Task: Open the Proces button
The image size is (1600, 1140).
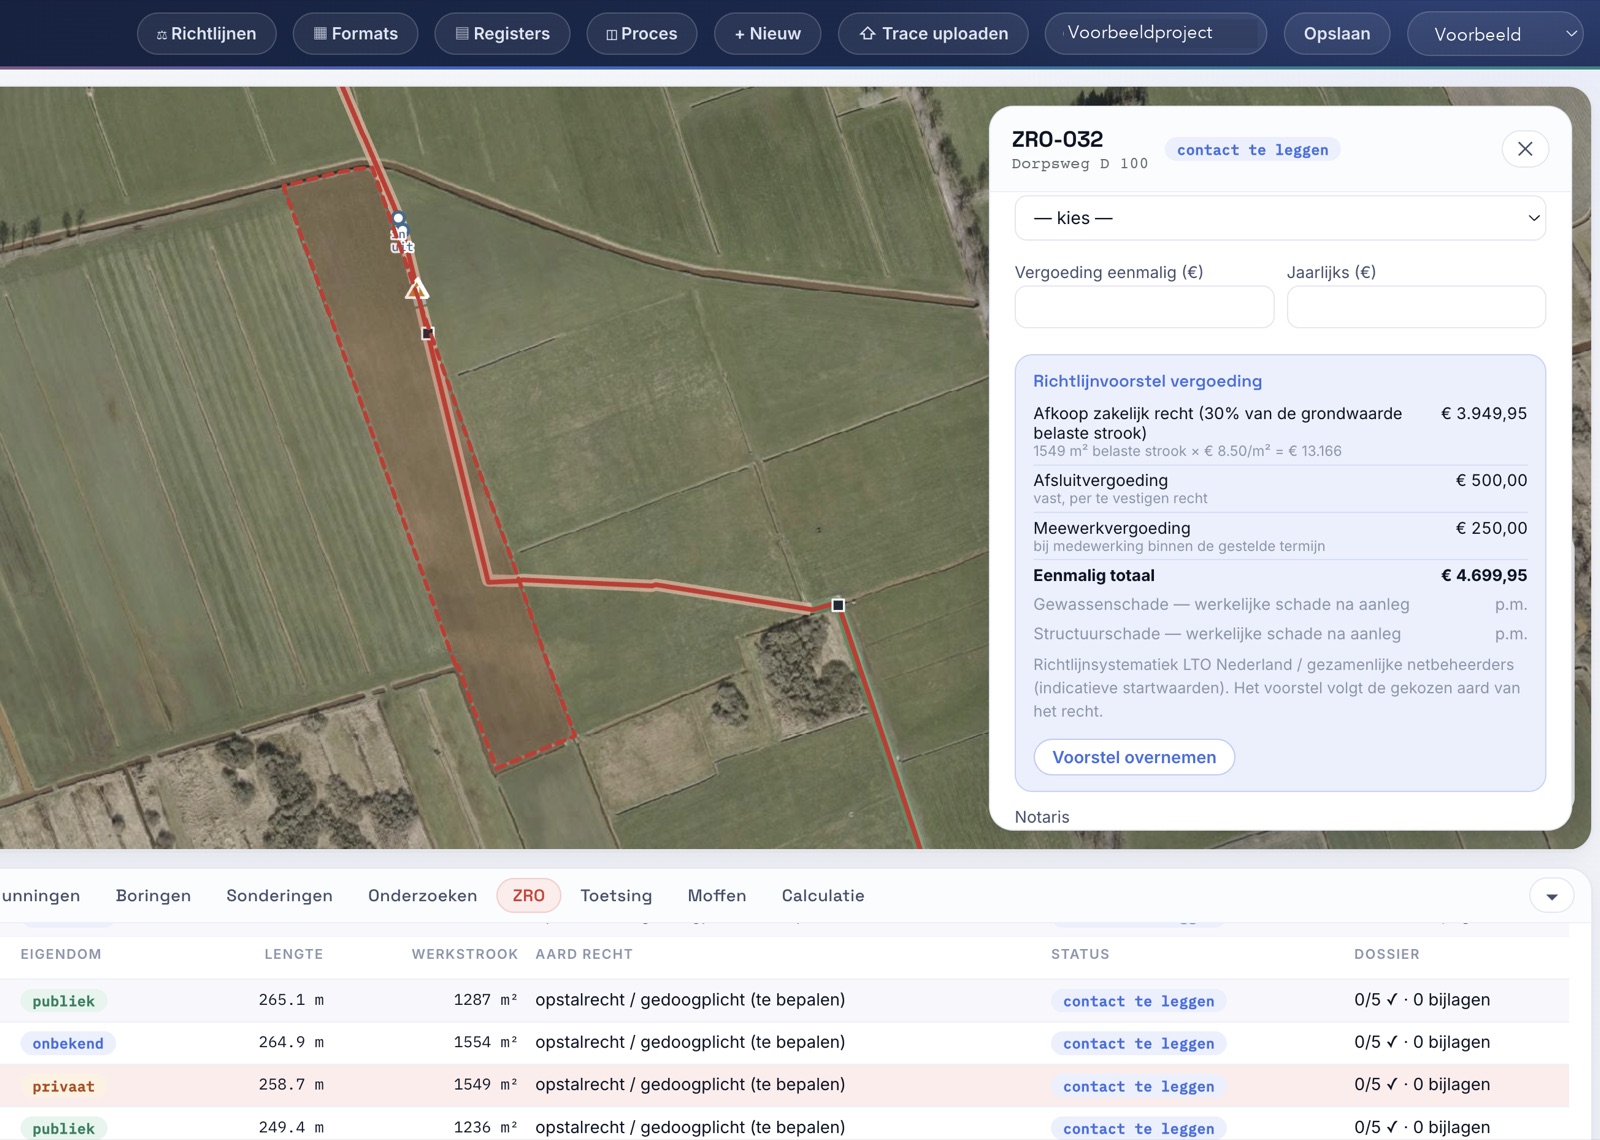Action: [642, 34]
